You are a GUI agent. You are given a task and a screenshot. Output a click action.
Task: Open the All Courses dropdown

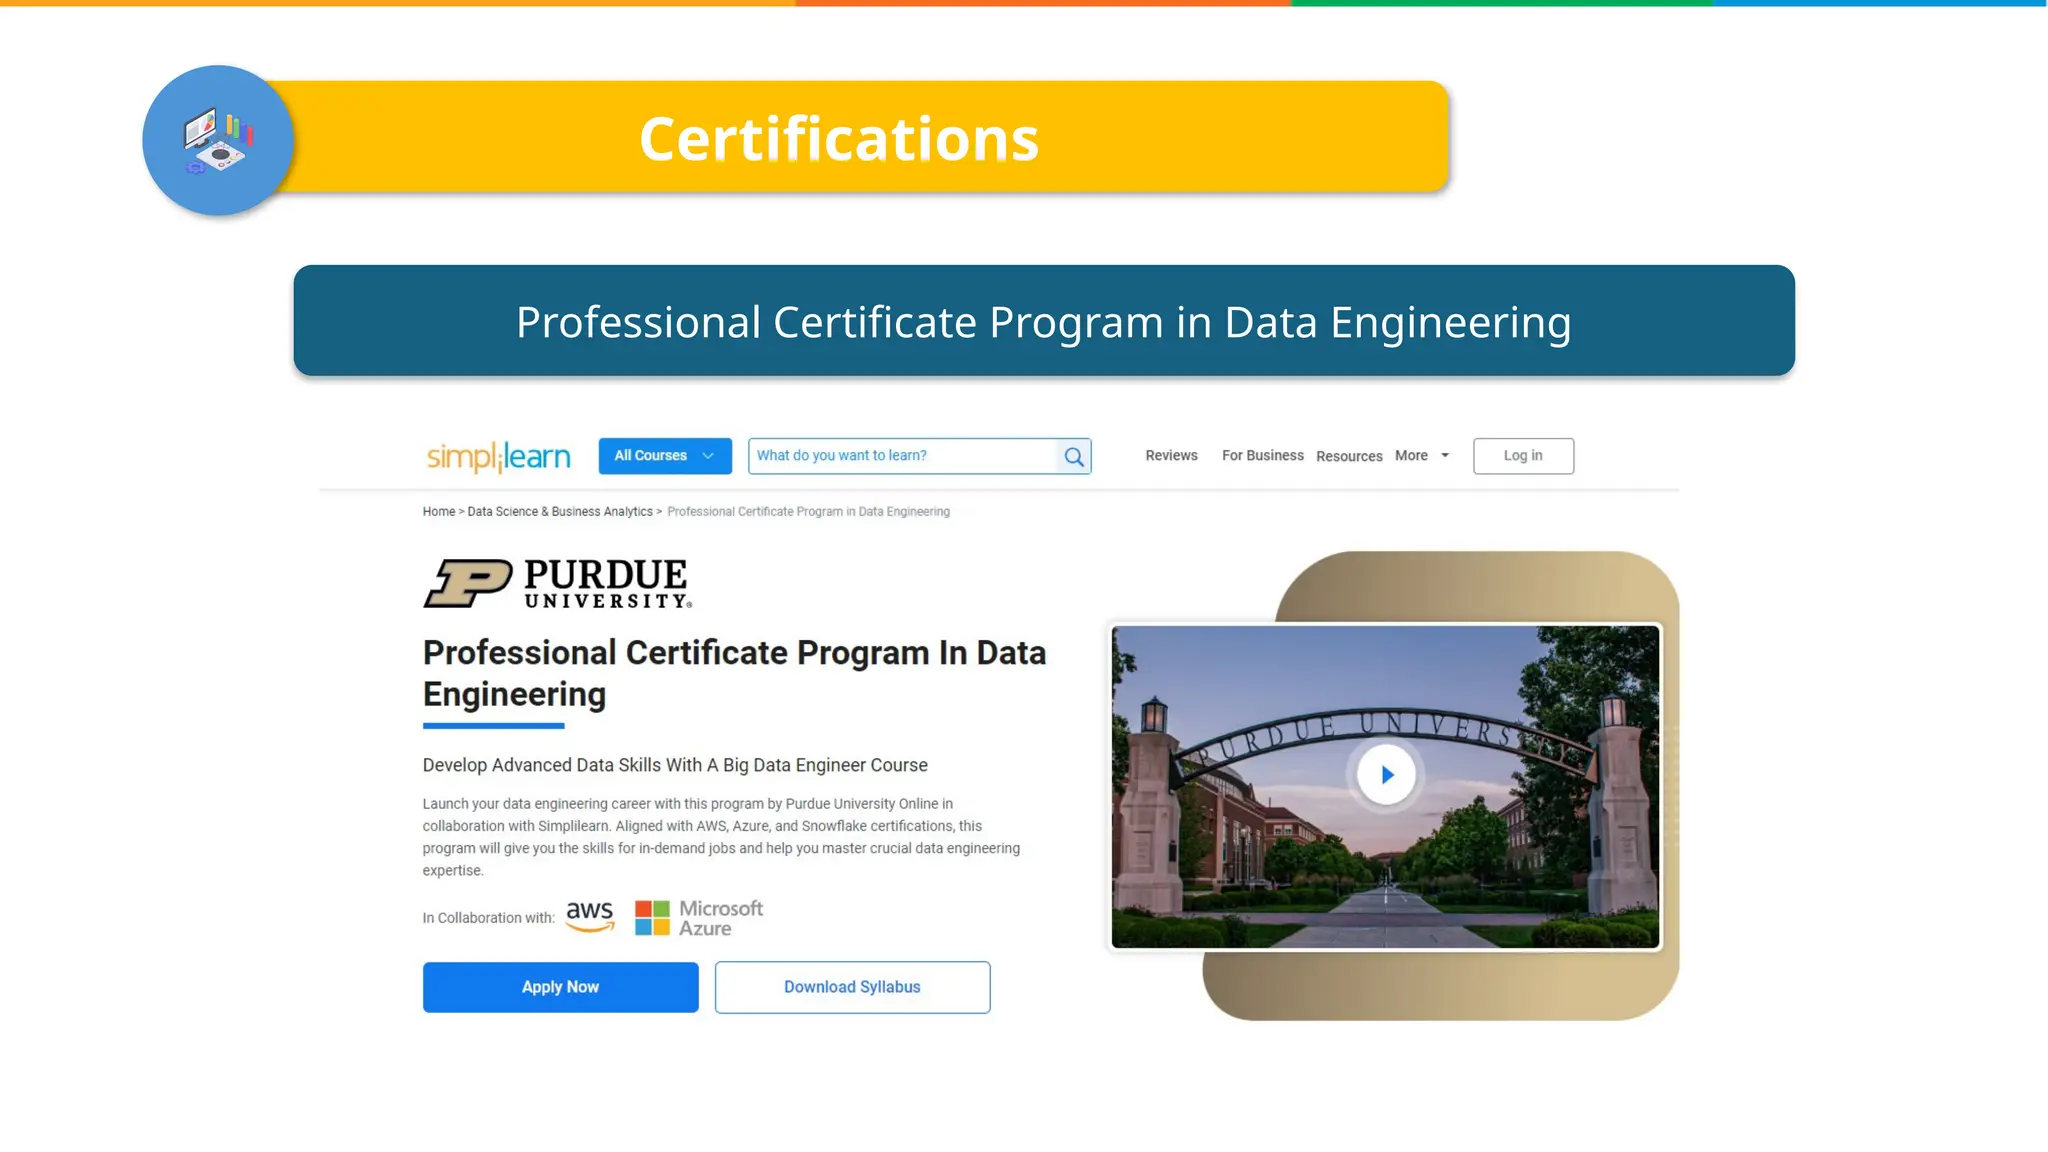(665, 456)
